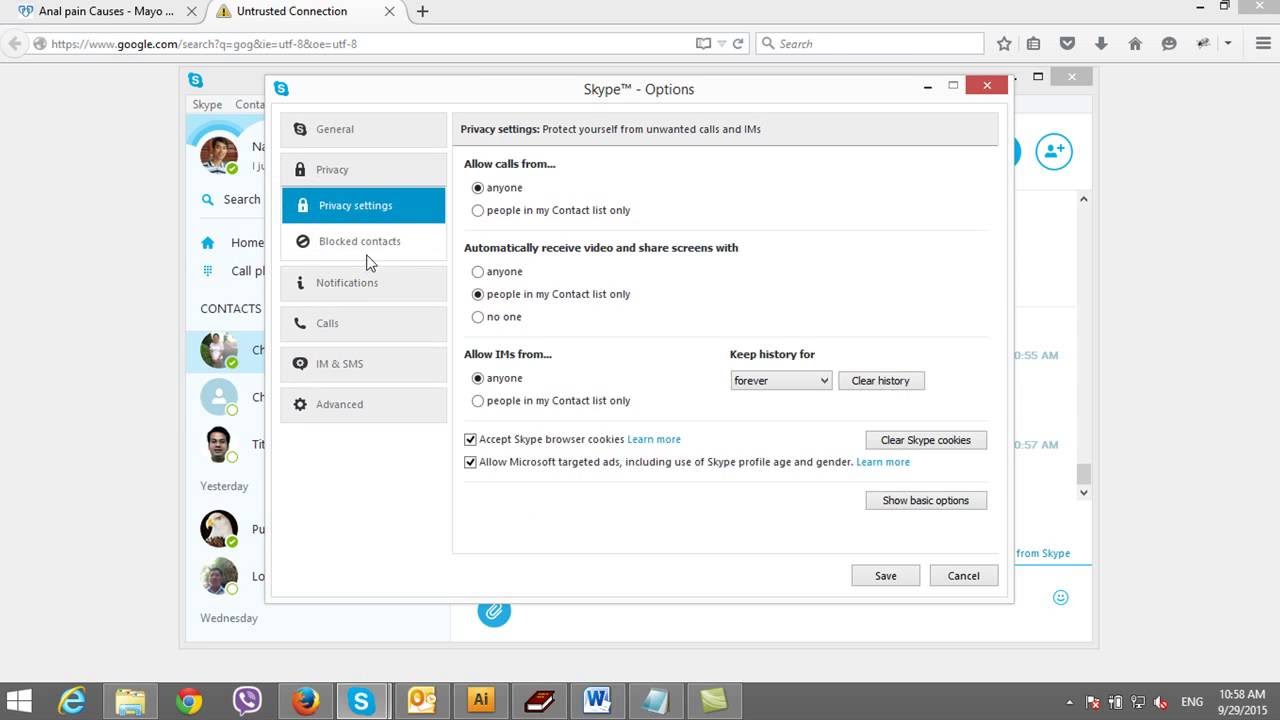Open the Calls options section

tap(363, 323)
